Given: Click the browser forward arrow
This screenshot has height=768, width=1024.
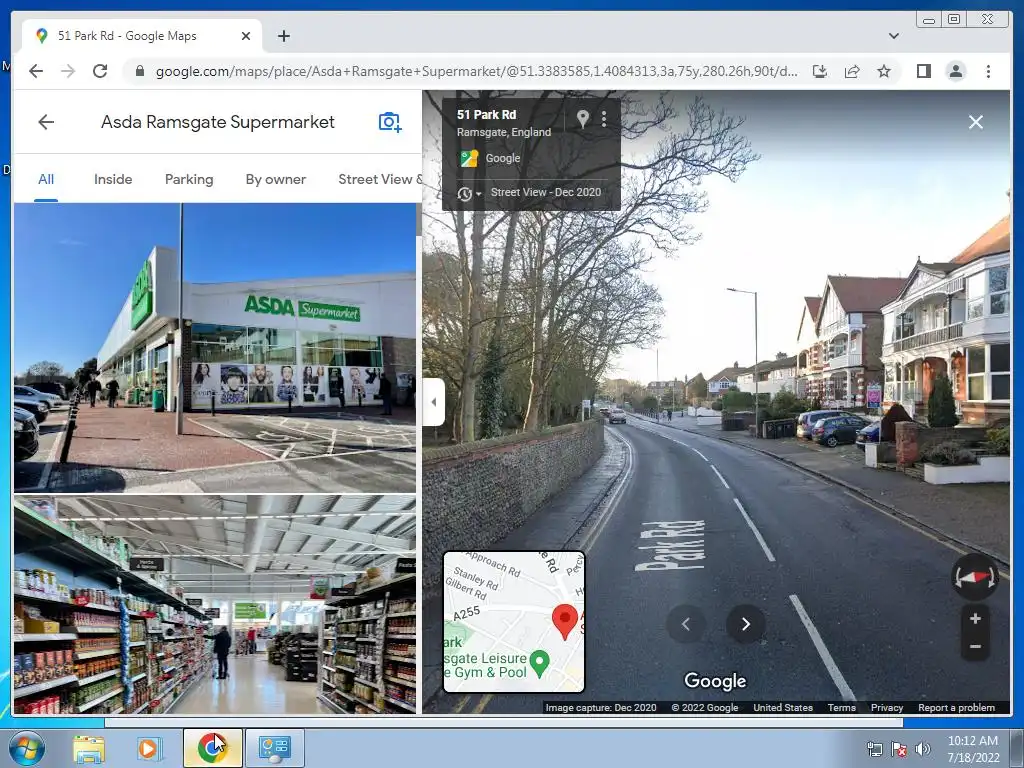Looking at the screenshot, I should pos(68,71).
